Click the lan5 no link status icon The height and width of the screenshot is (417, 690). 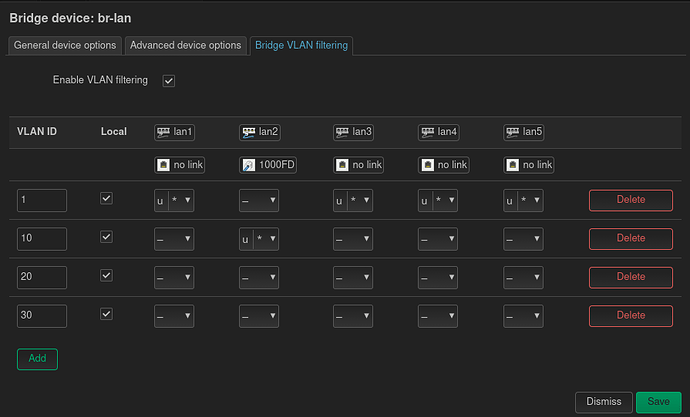pyautogui.click(x=512, y=165)
